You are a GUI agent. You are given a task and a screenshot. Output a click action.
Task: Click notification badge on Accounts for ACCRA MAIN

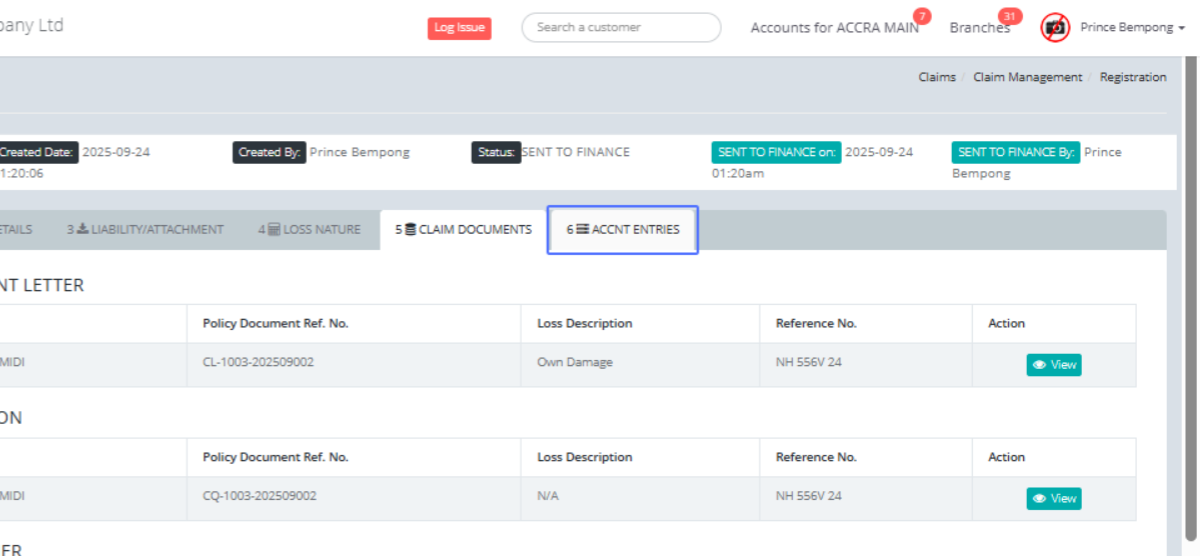(922, 16)
